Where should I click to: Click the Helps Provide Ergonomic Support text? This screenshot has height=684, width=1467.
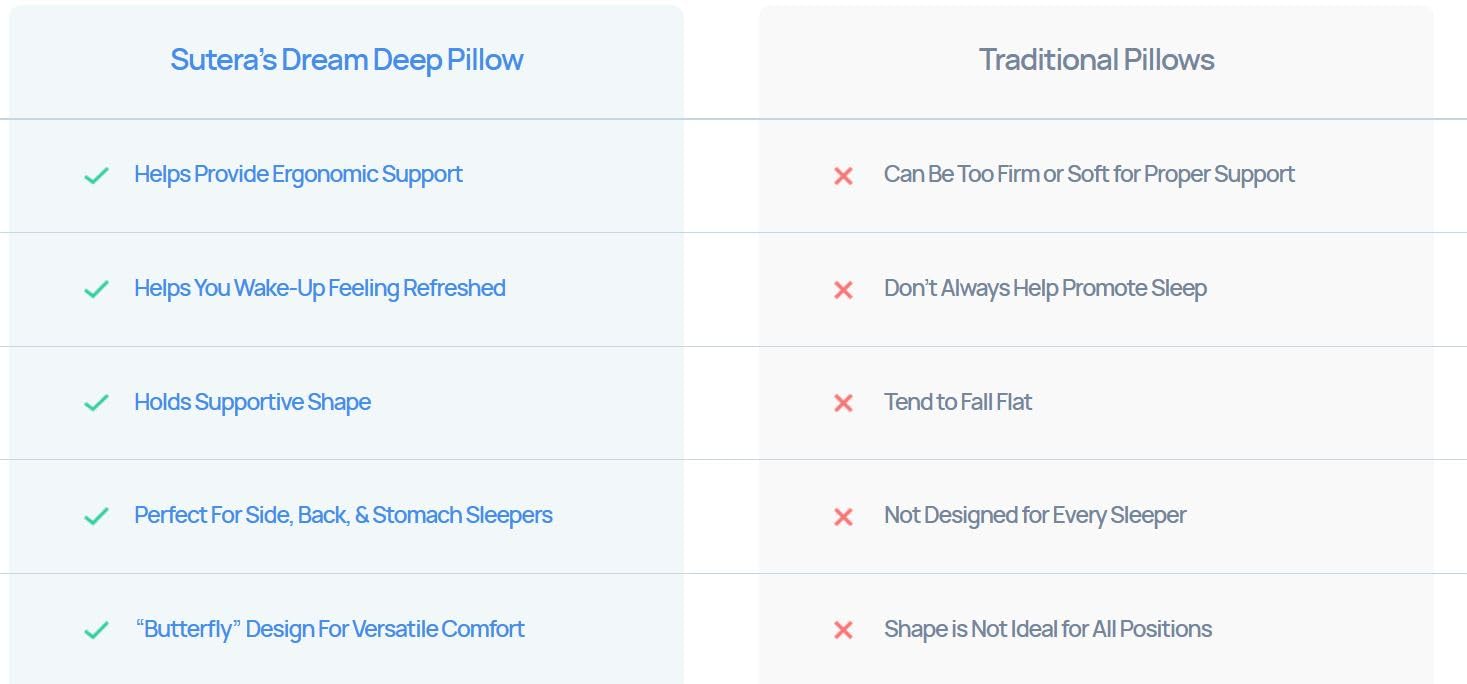coord(298,175)
